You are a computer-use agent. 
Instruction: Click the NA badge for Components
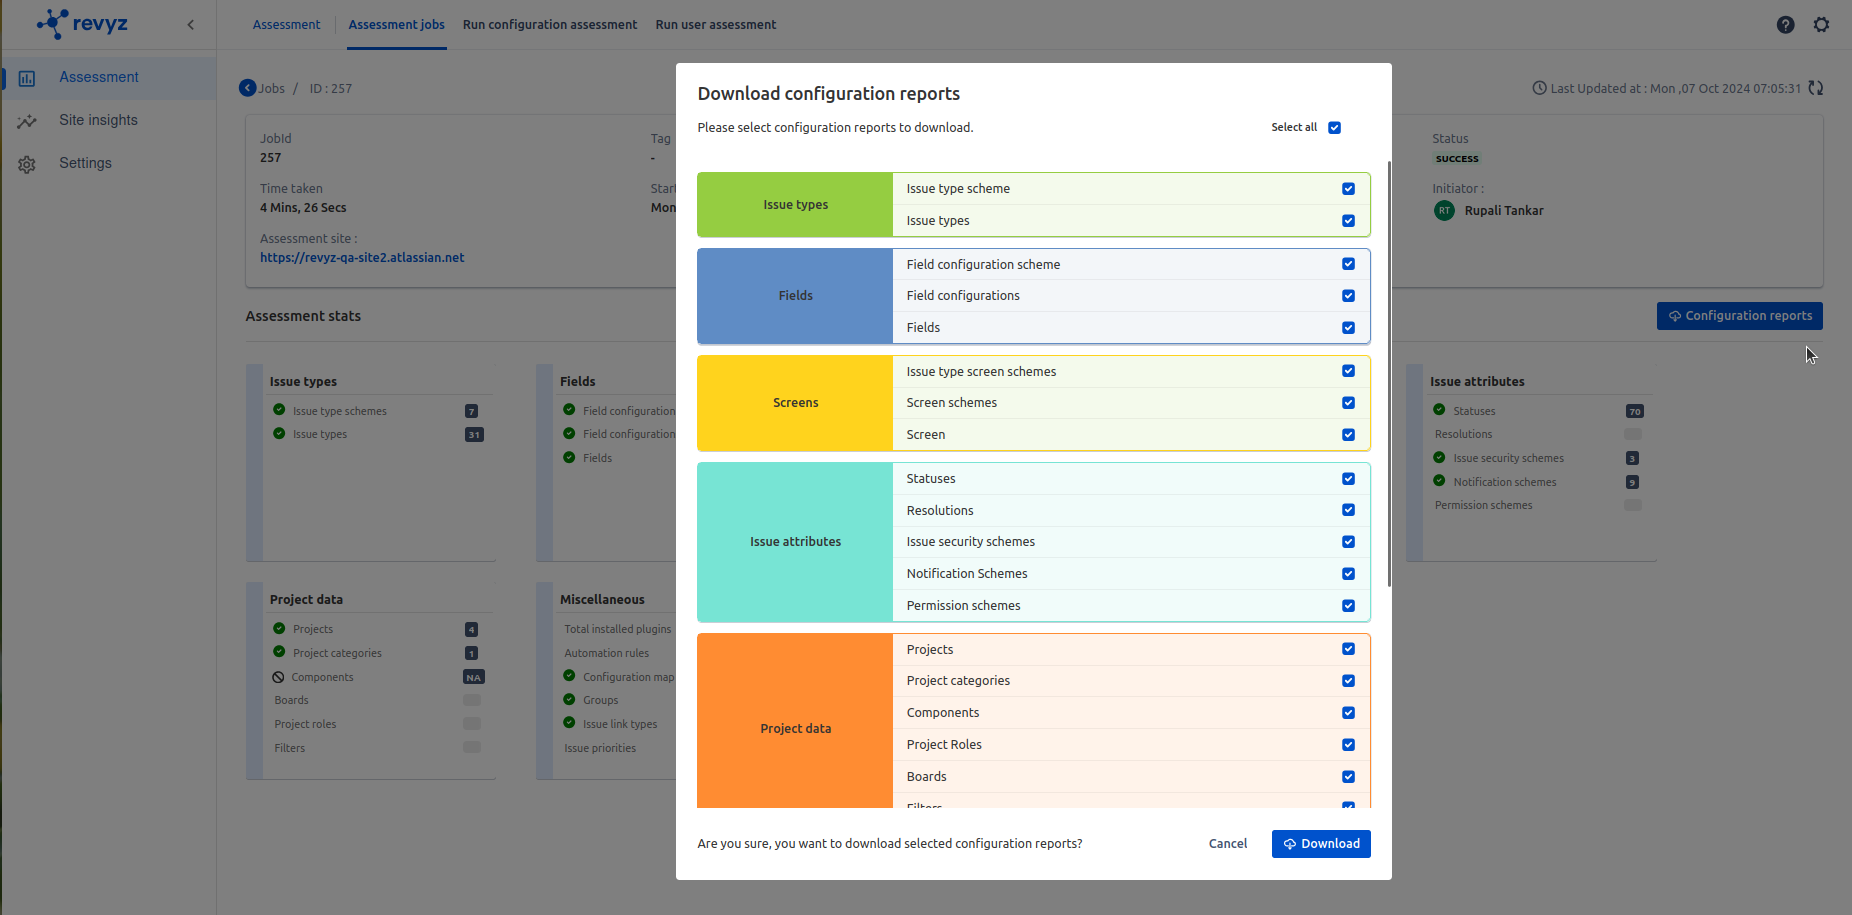tap(473, 677)
